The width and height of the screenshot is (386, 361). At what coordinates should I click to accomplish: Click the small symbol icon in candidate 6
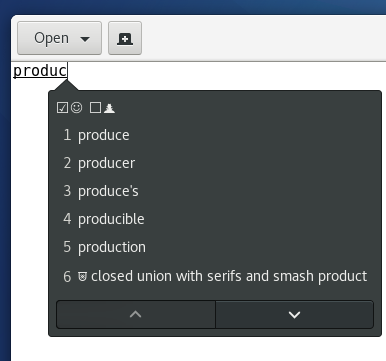pos(83,276)
